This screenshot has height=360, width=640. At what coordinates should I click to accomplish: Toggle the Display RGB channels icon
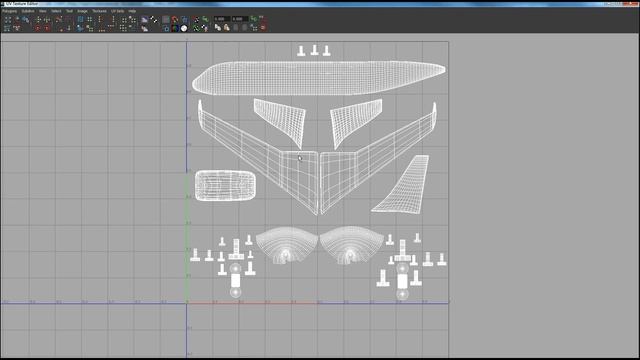pos(175,28)
